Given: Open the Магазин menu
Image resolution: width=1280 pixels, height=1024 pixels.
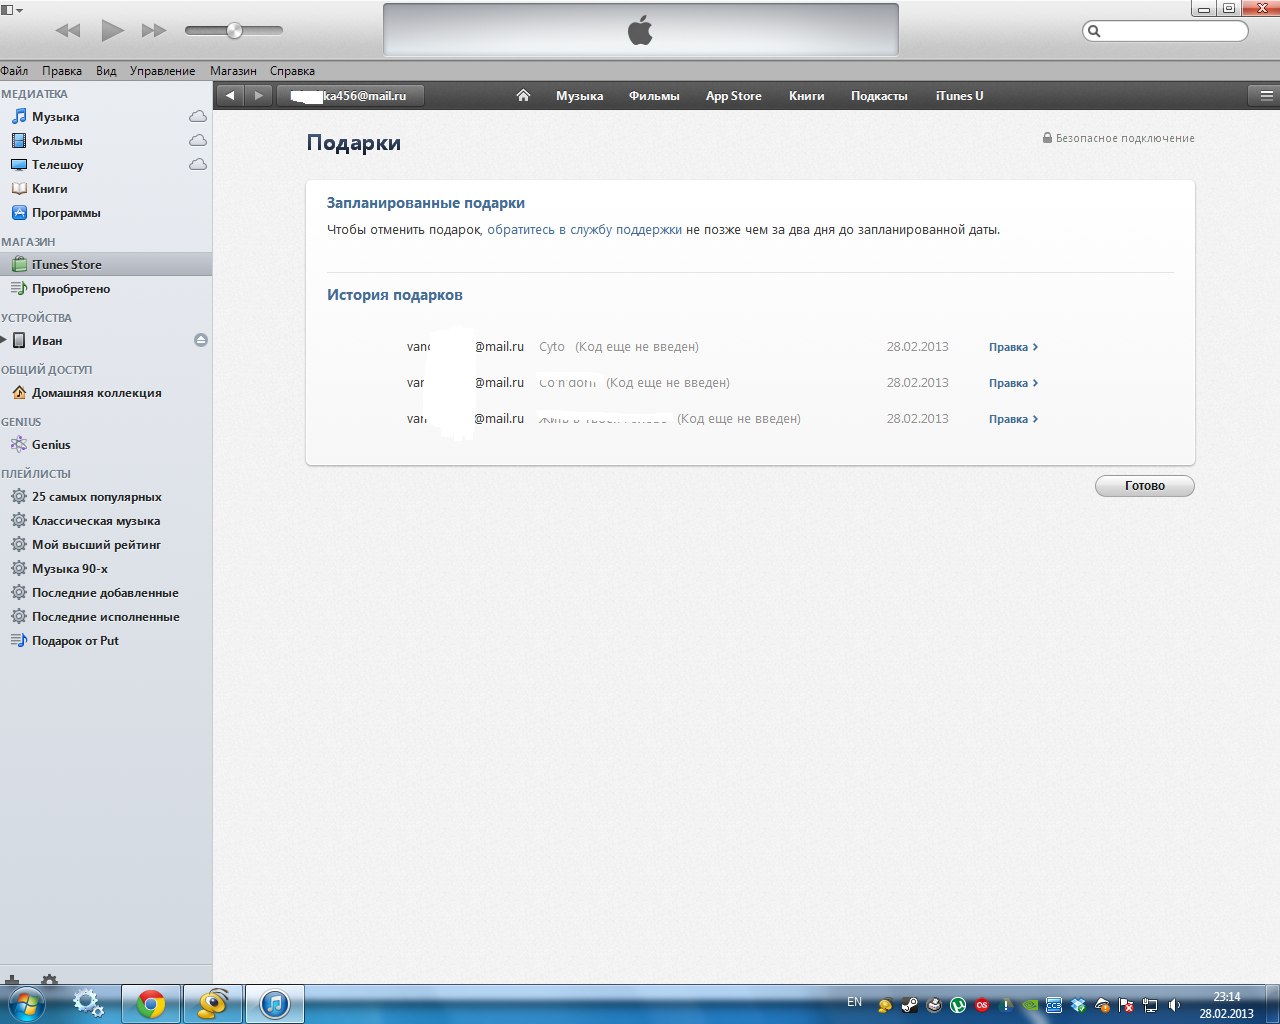Looking at the screenshot, I should point(233,71).
